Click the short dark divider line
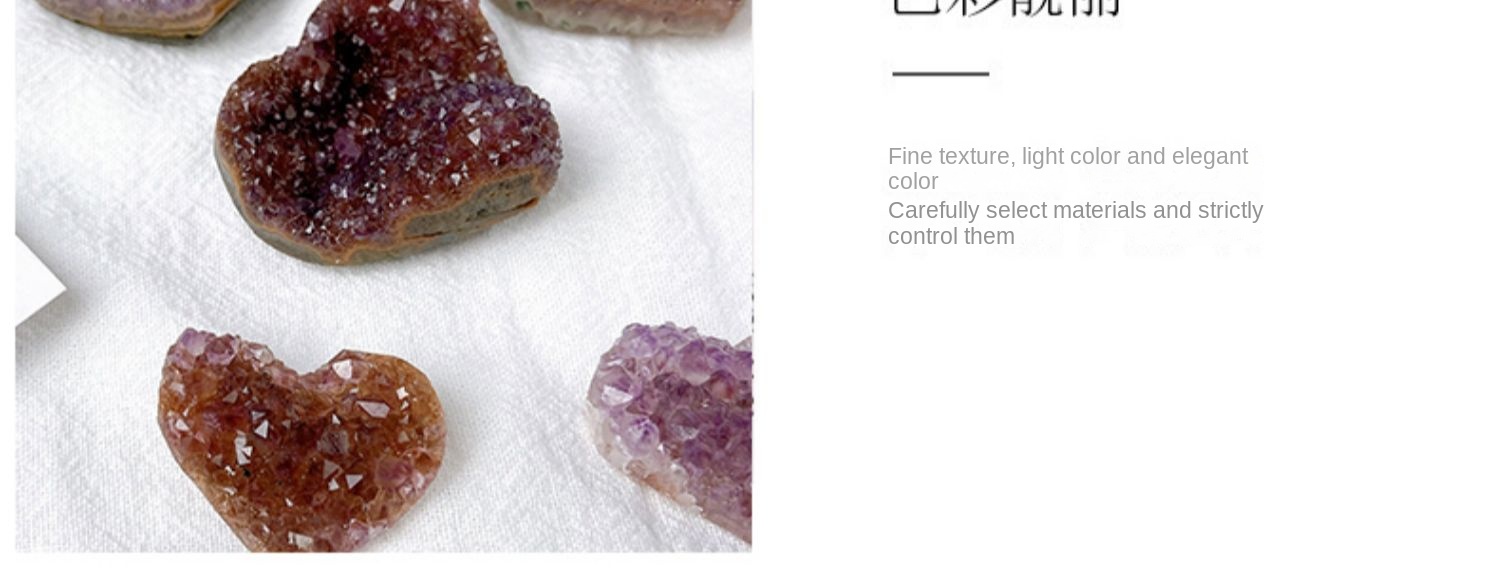The width and height of the screenshot is (1500, 571). coord(940,73)
